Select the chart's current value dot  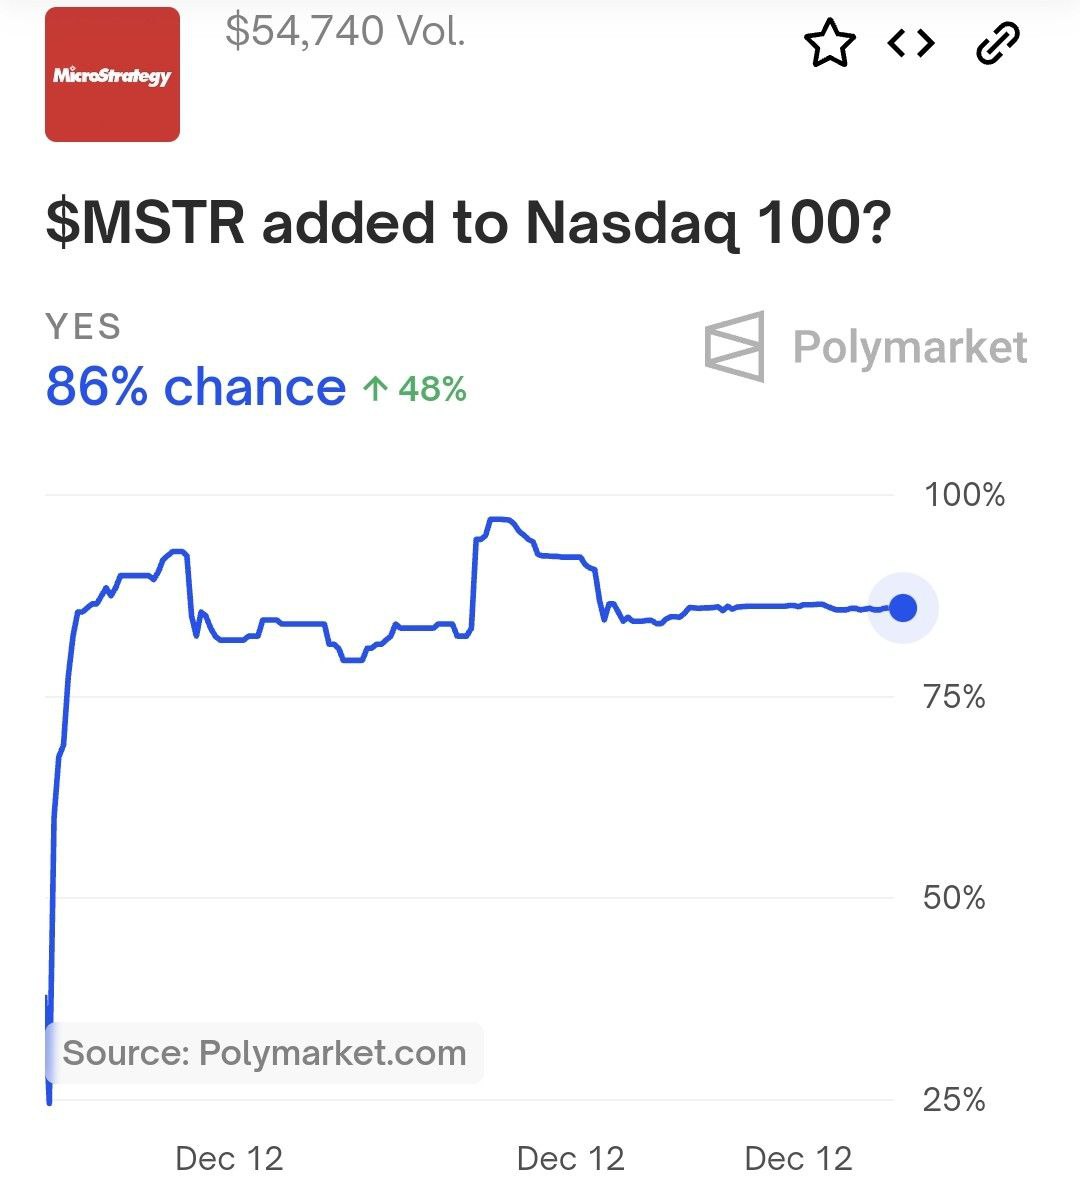pyautogui.click(x=903, y=607)
